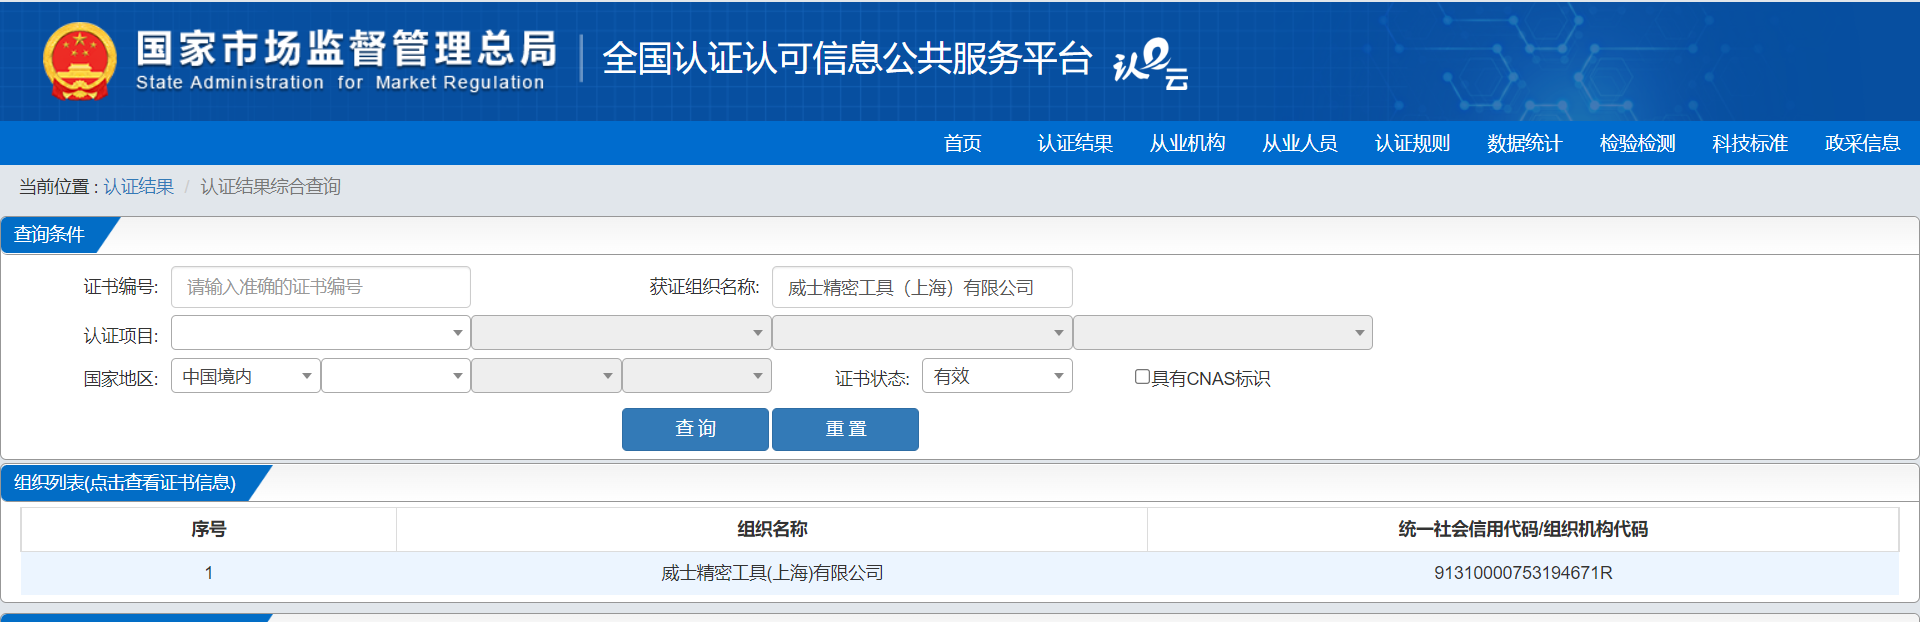Image resolution: width=1920 pixels, height=622 pixels.
Task: Select 从业人员 in navigation bar
Action: click(1299, 143)
